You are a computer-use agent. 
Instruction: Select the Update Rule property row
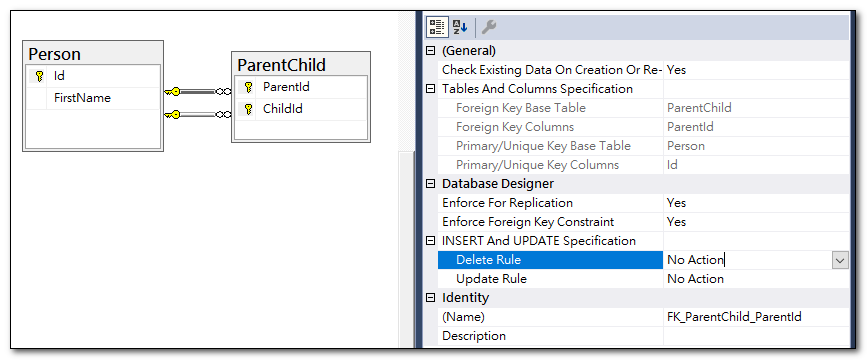coord(644,279)
